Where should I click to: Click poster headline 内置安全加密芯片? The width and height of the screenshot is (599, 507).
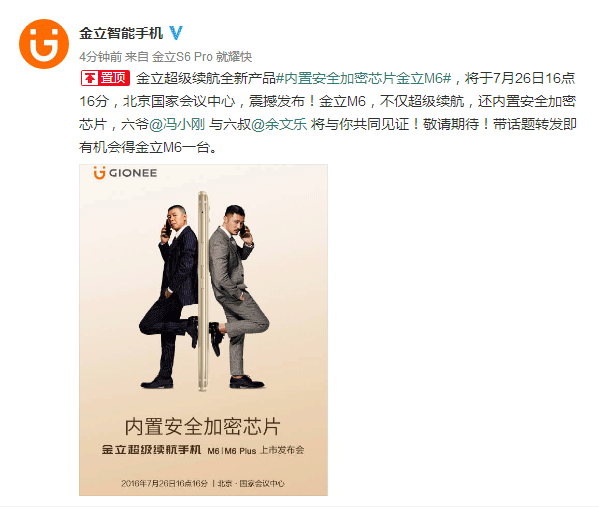click(x=203, y=426)
